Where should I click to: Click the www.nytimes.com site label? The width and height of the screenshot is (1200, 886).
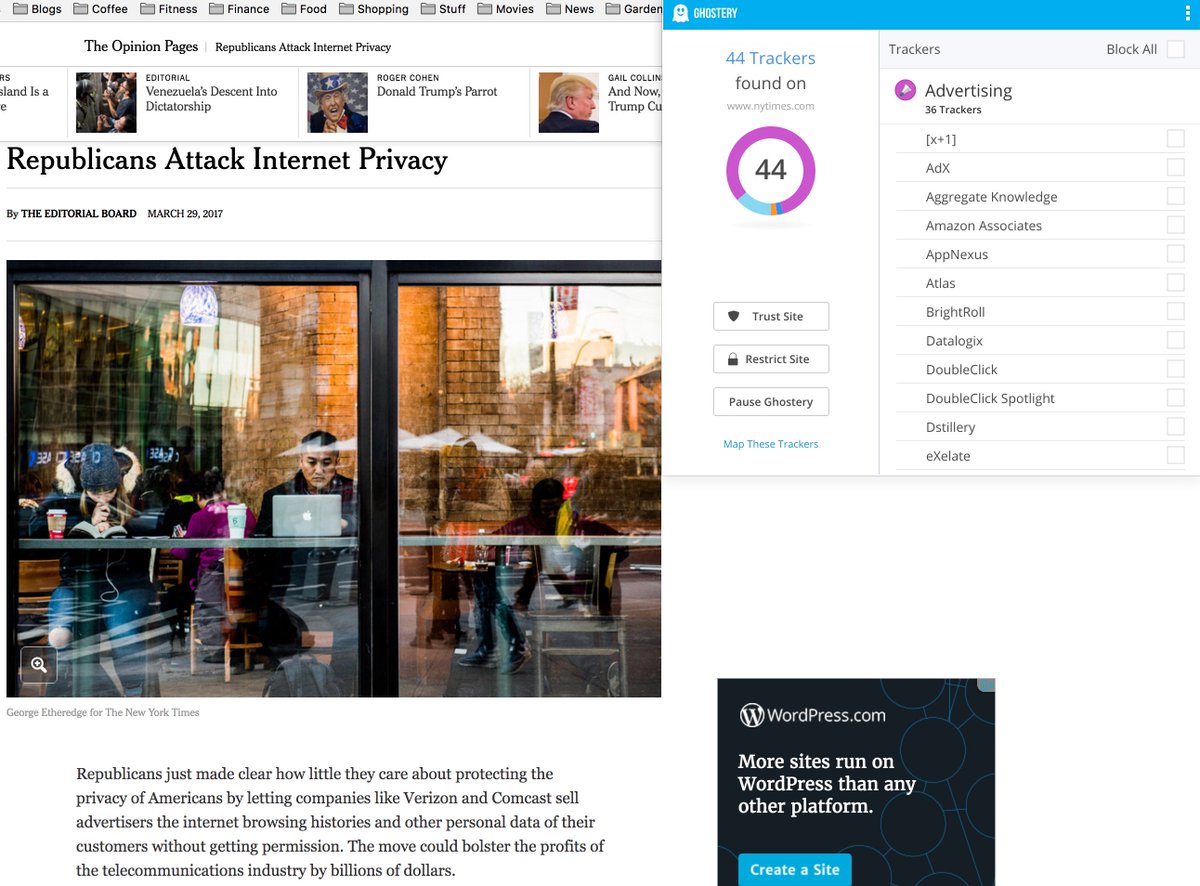[771, 106]
